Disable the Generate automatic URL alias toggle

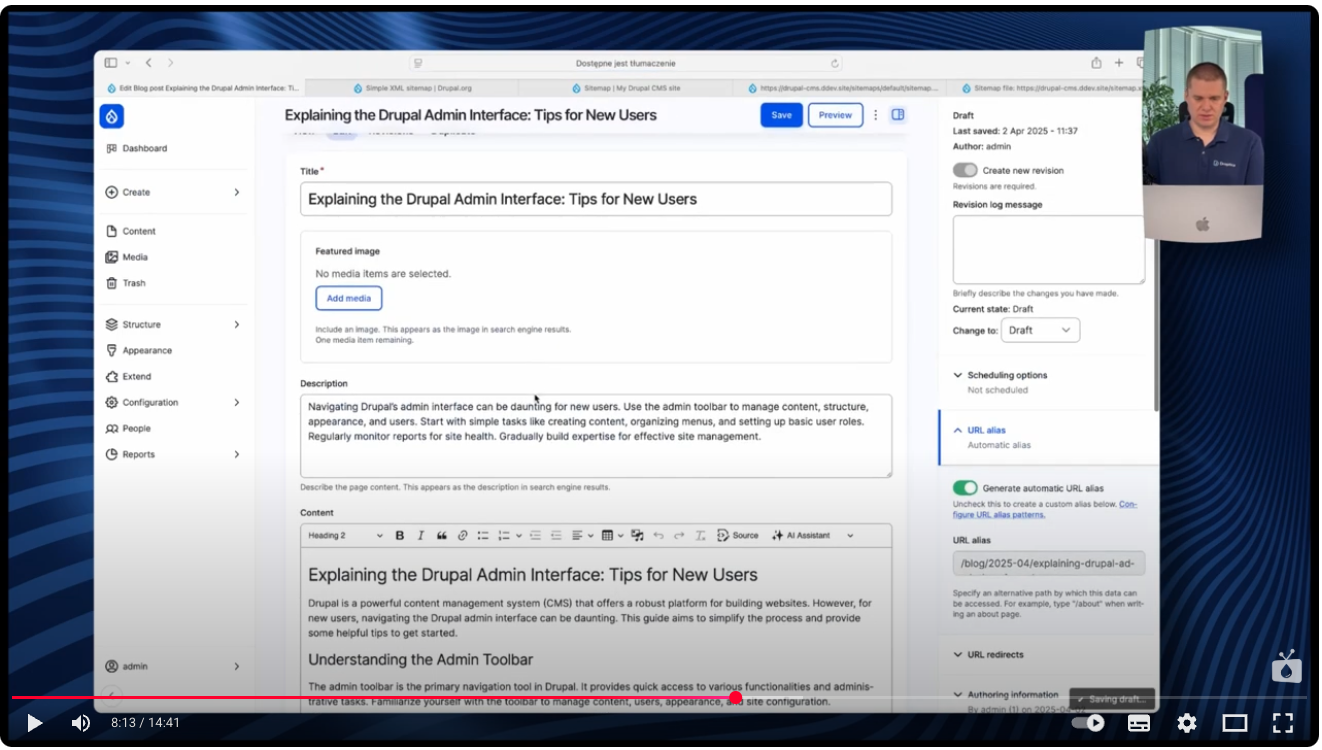(x=965, y=487)
